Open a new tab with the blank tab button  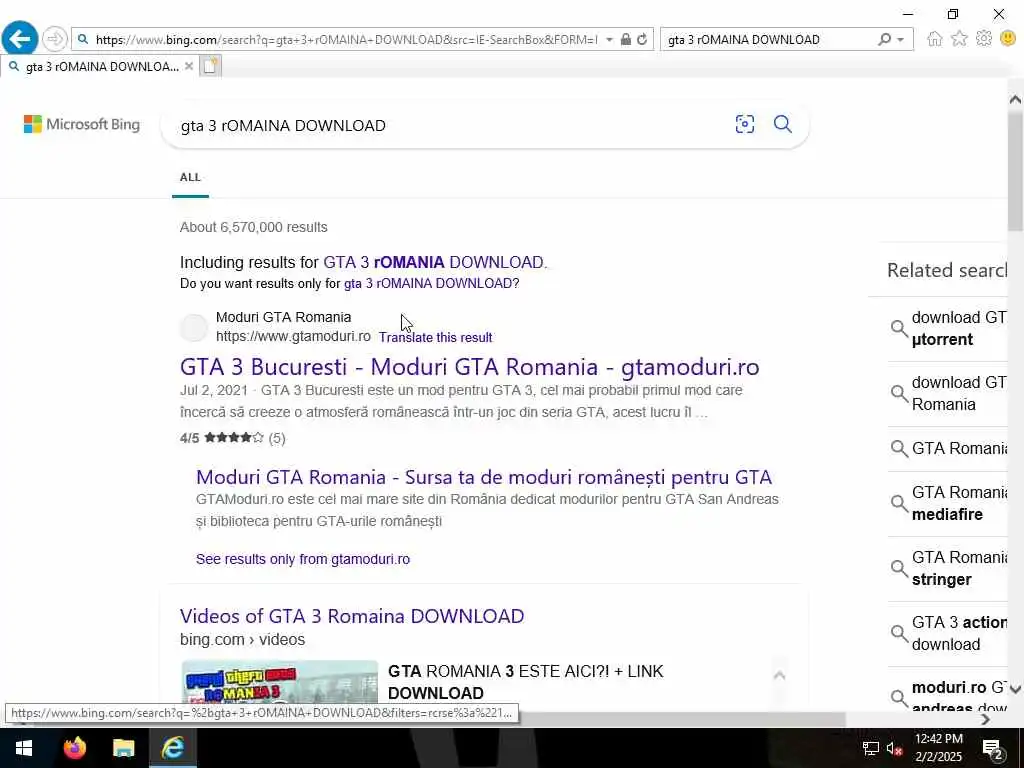tap(210, 66)
